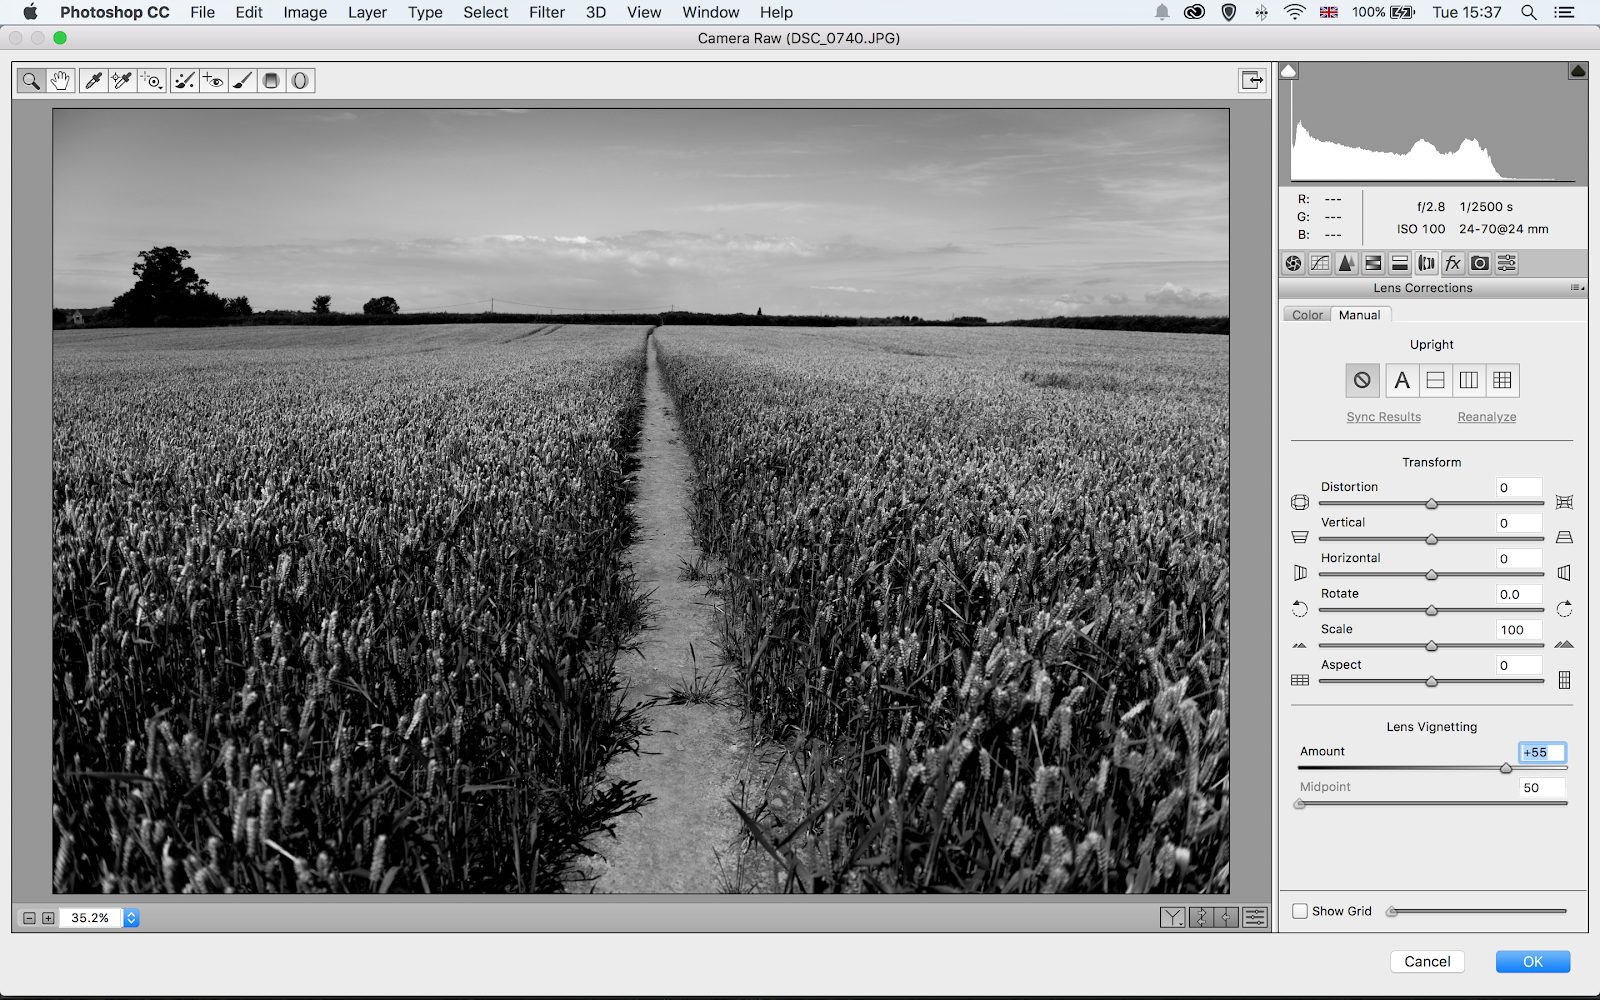1600x1000 pixels.
Task: Open the Layer menu
Action: point(367,12)
